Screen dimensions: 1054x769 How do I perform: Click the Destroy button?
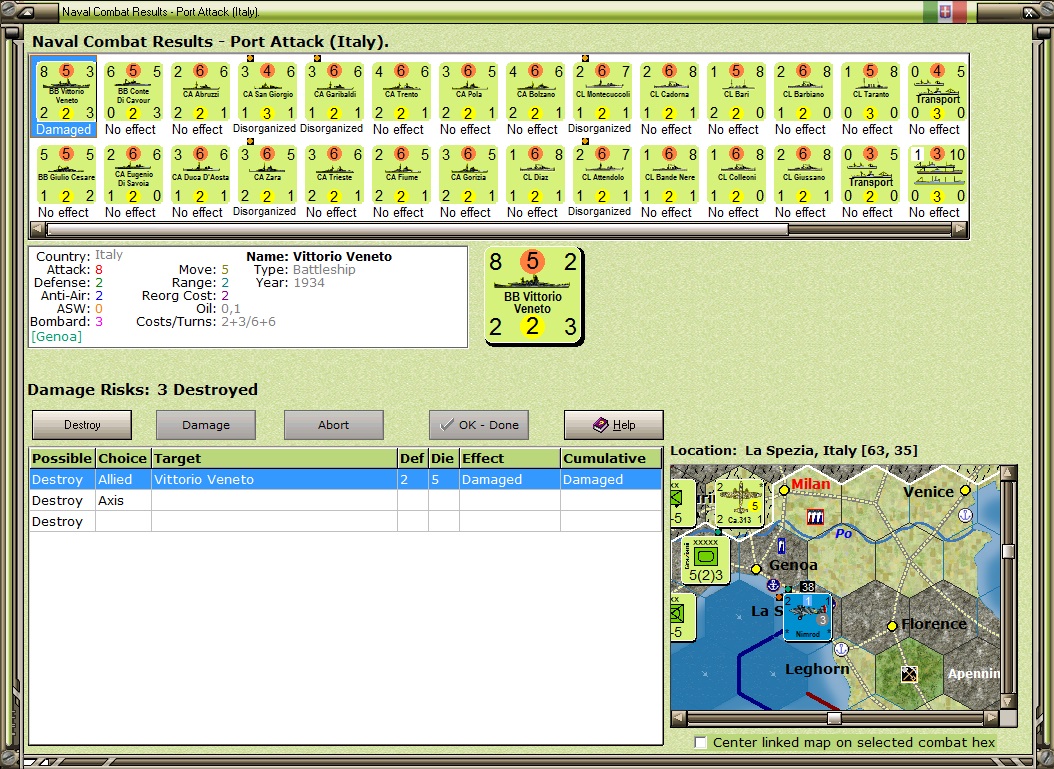pos(82,425)
